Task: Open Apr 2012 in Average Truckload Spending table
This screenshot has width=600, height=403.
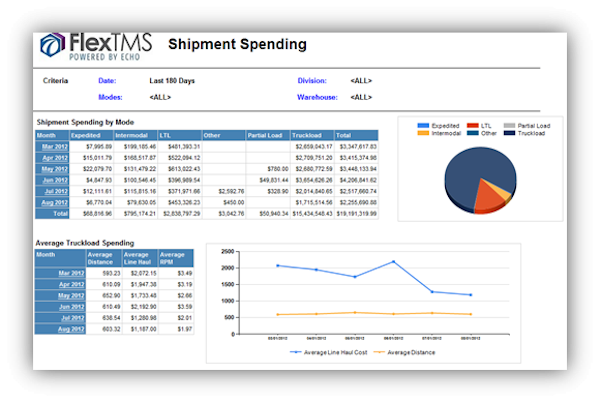Action: pos(70,284)
